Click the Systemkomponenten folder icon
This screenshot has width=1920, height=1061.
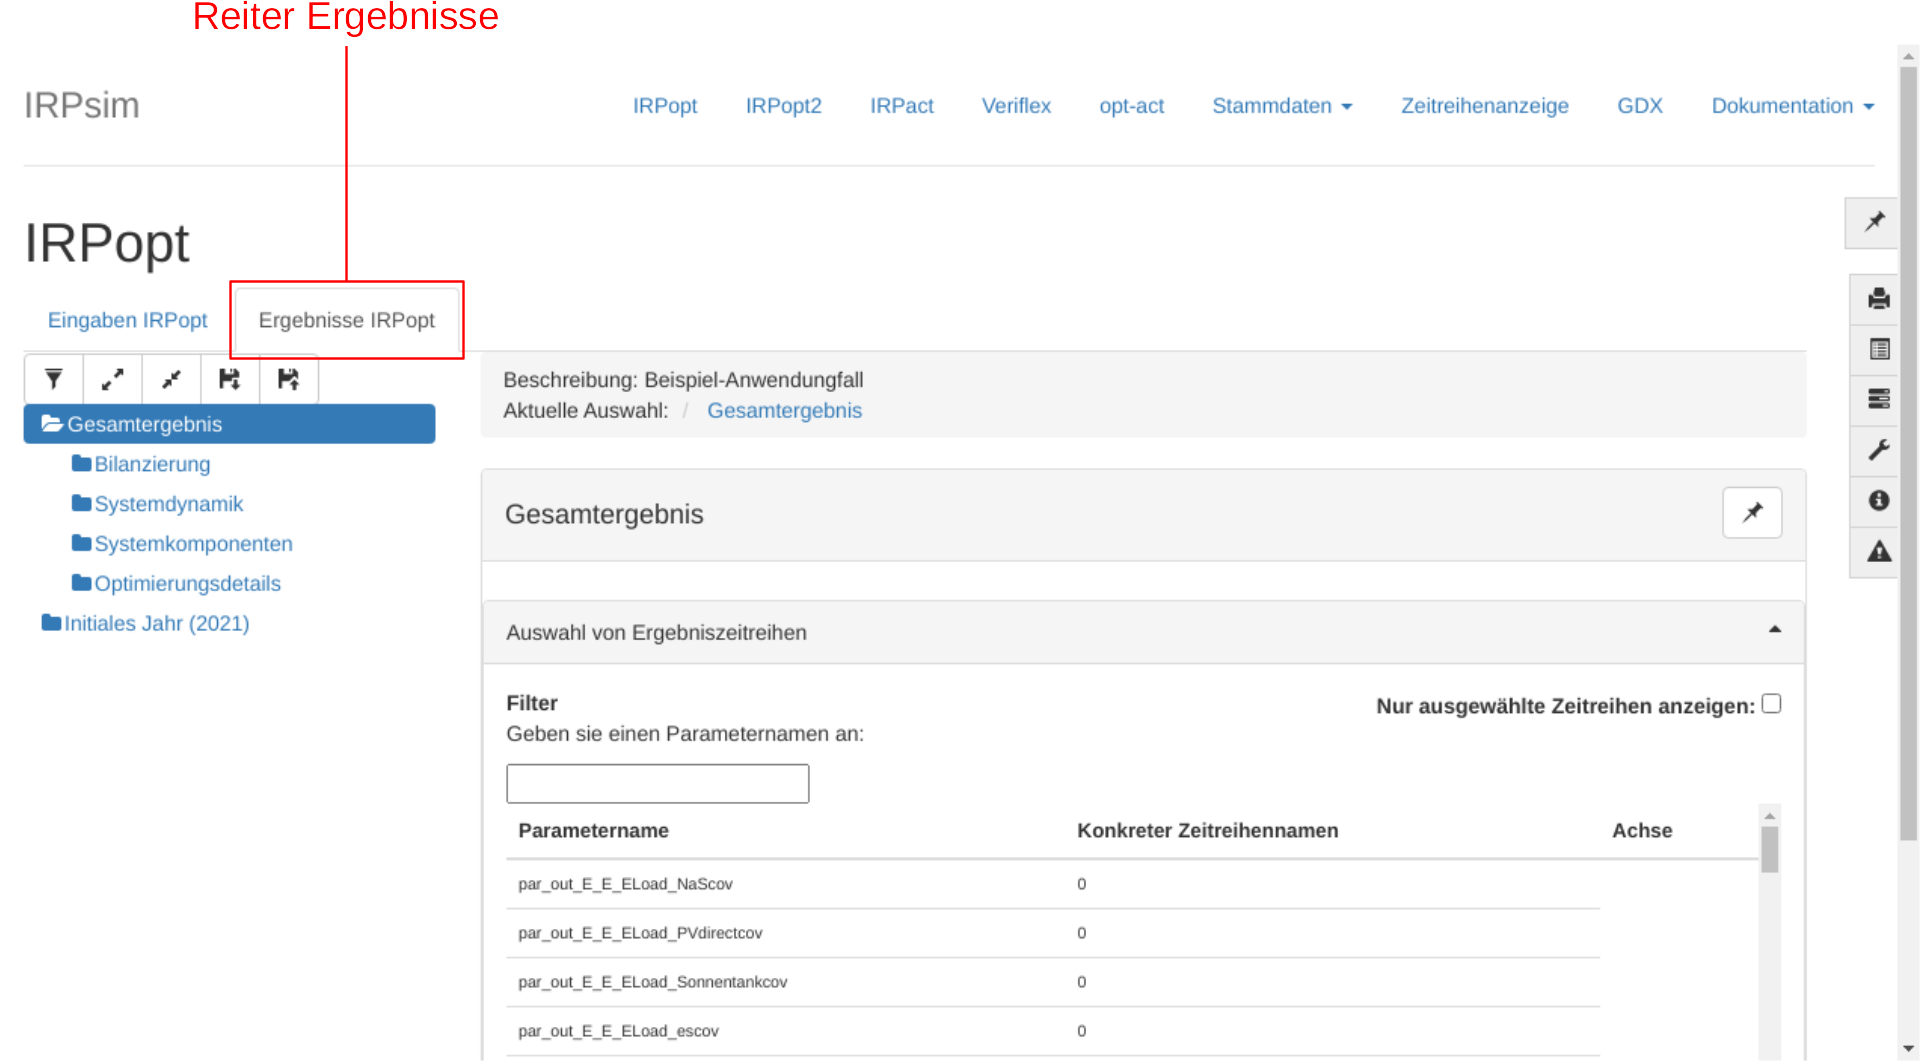[82, 543]
